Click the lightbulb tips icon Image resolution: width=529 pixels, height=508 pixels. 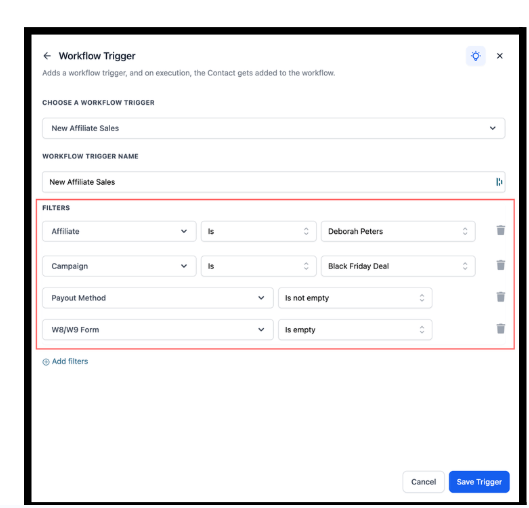point(476,56)
